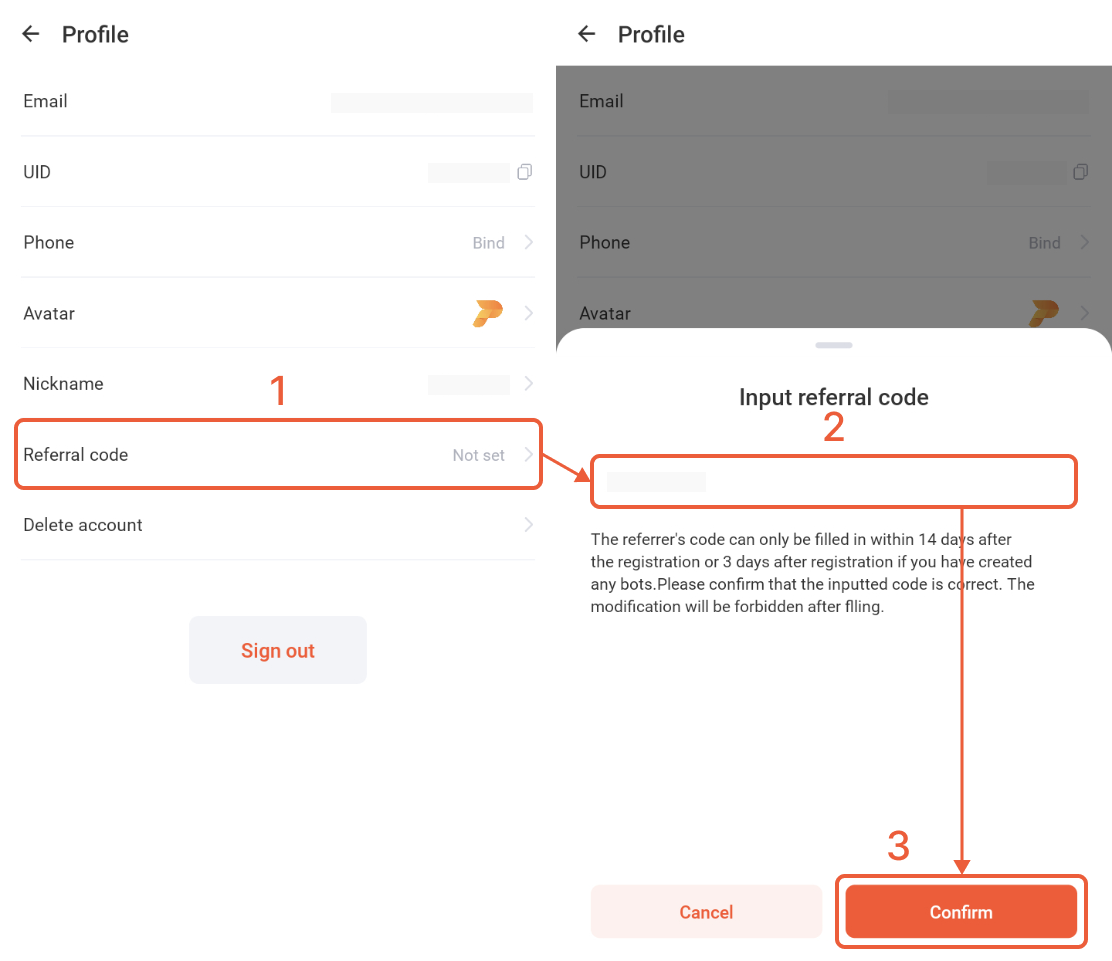The height and width of the screenshot is (961, 1112).
Task: Select Delete account row
Action: pyautogui.click(x=278, y=525)
